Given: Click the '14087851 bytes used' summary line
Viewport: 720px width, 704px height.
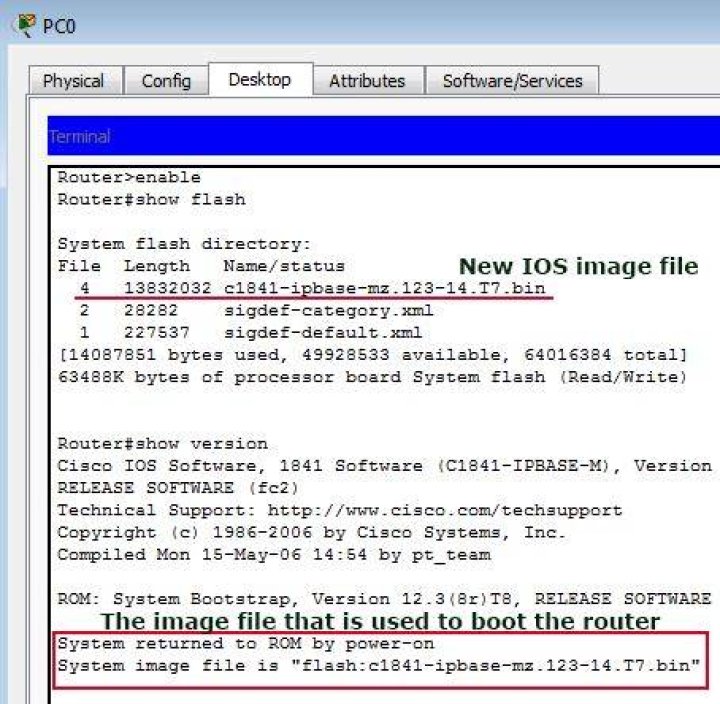Looking at the screenshot, I should point(373,355).
